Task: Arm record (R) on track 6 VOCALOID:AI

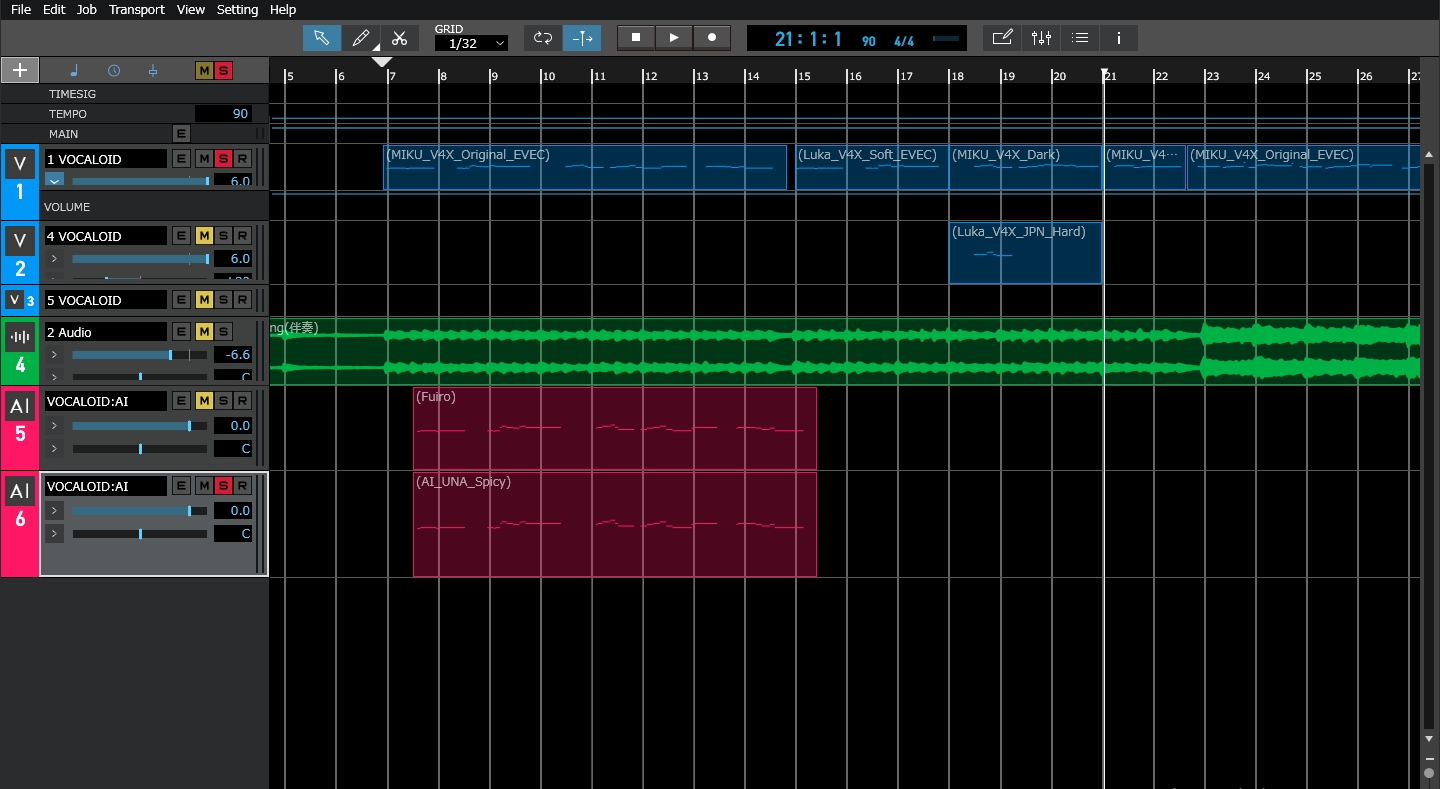Action: [x=241, y=486]
